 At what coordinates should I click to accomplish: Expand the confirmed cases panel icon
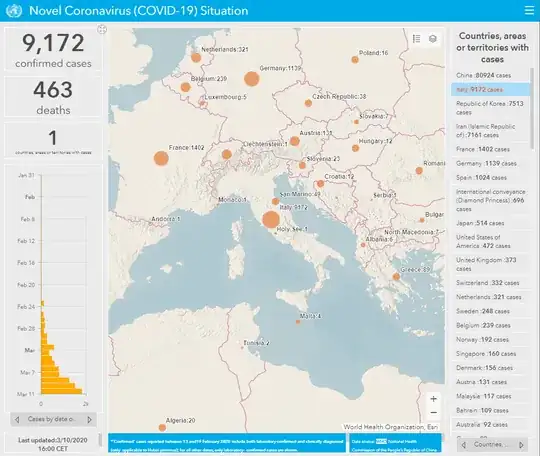pyautogui.click(x=102, y=29)
